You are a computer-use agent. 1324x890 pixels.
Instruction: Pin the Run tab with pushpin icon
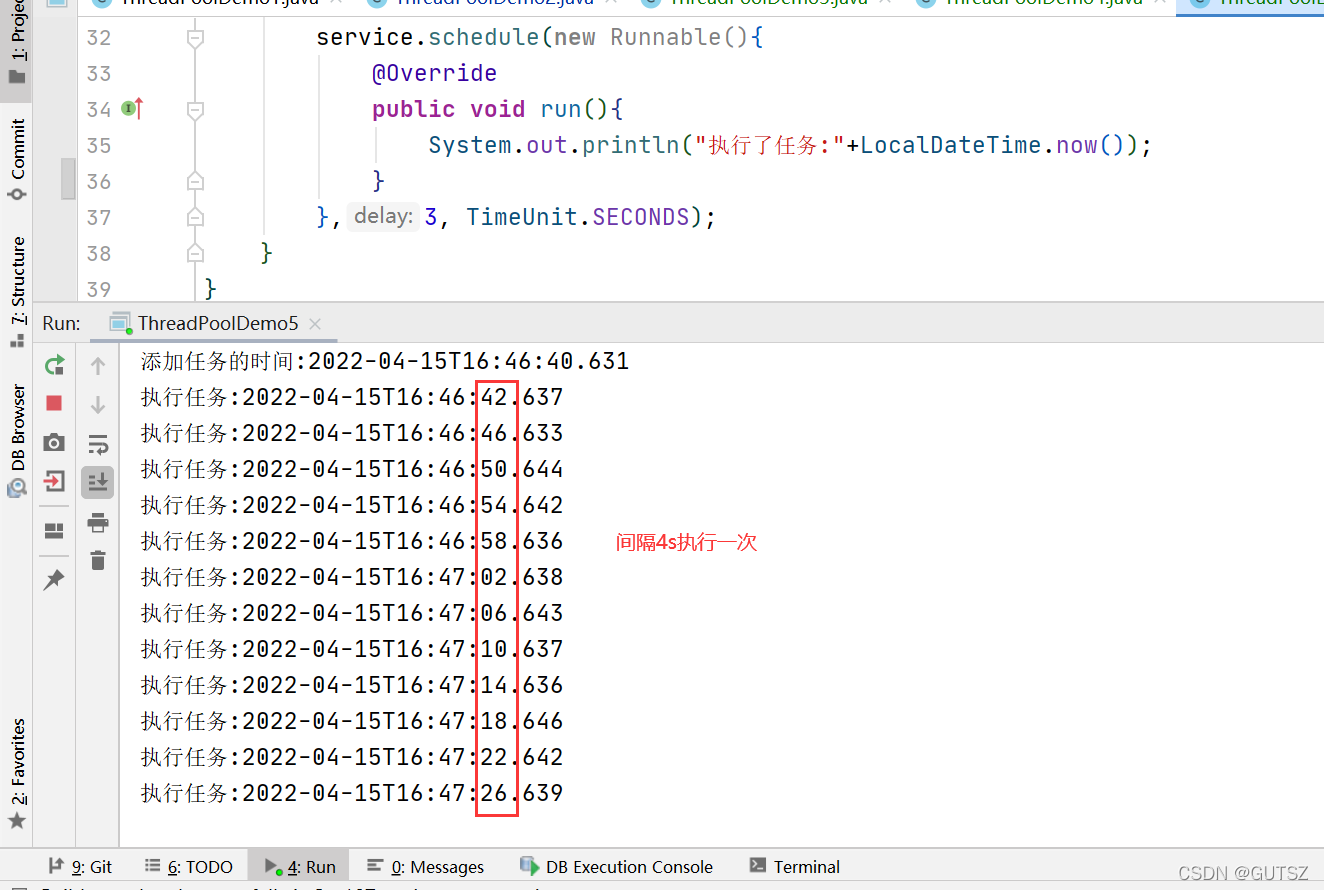pos(55,579)
